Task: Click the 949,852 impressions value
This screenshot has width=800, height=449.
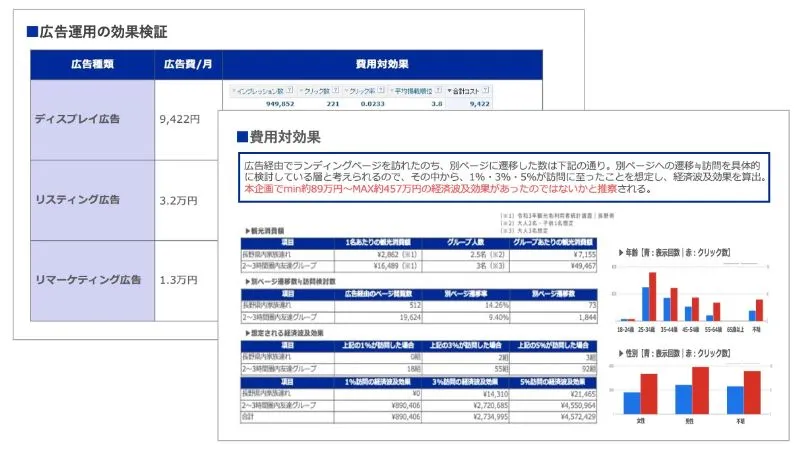Action: 280,104
